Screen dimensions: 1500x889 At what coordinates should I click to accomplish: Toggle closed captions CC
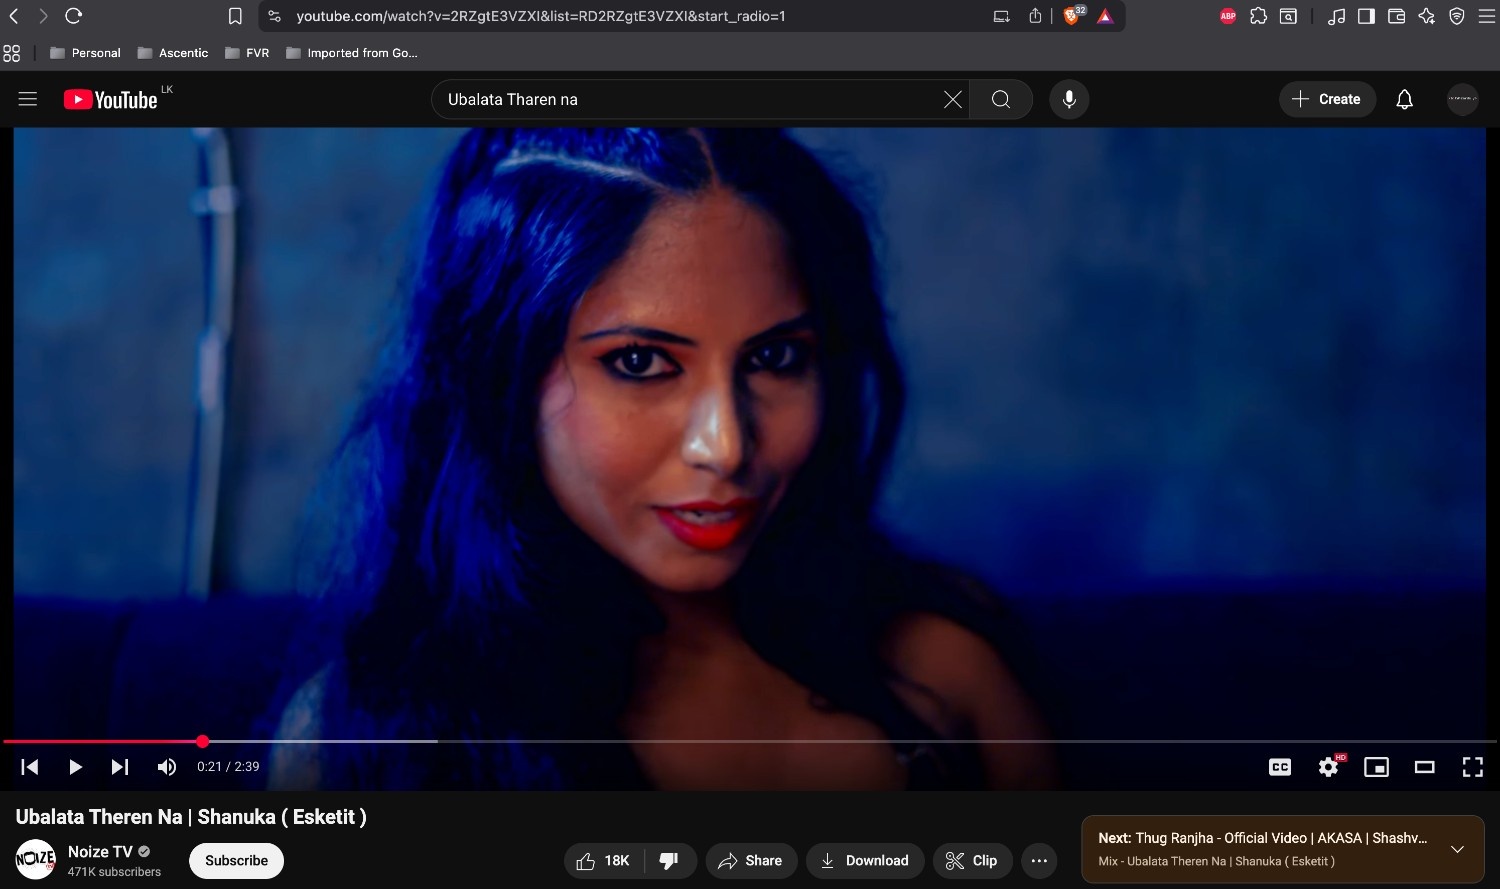pyautogui.click(x=1280, y=767)
